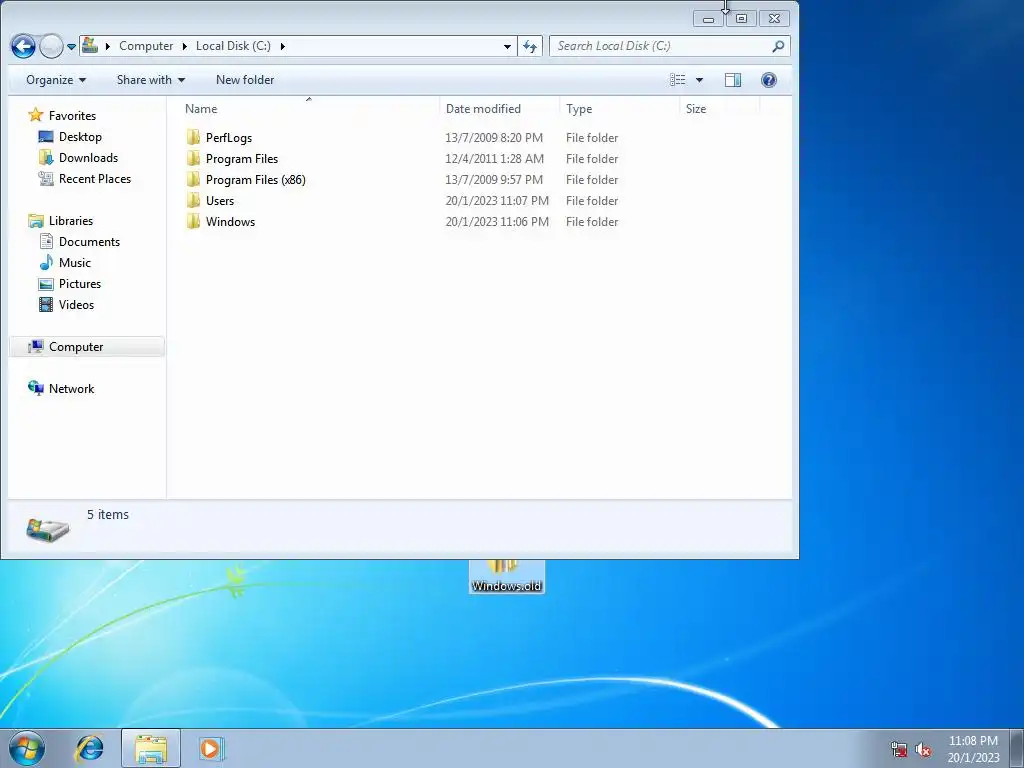
Task: Select the Windows folder icon
Action: click(x=193, y=221)
